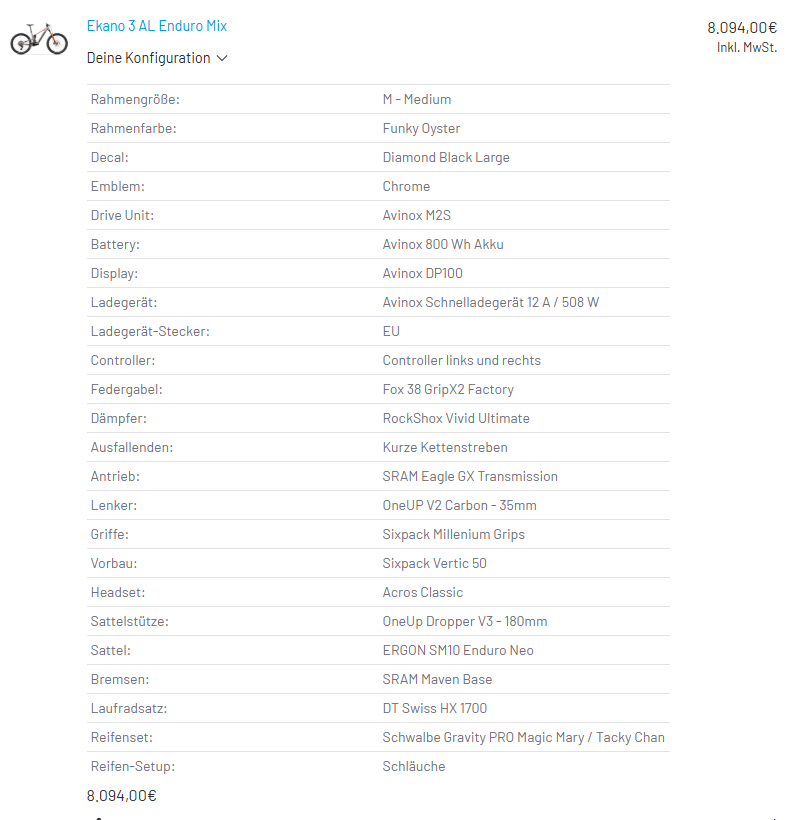Viewport: 792px width, 820px height.
Task: Open the Ekano 3 AL Enduro Mix link
Action: pyautogui.click(x=156, y=26)
